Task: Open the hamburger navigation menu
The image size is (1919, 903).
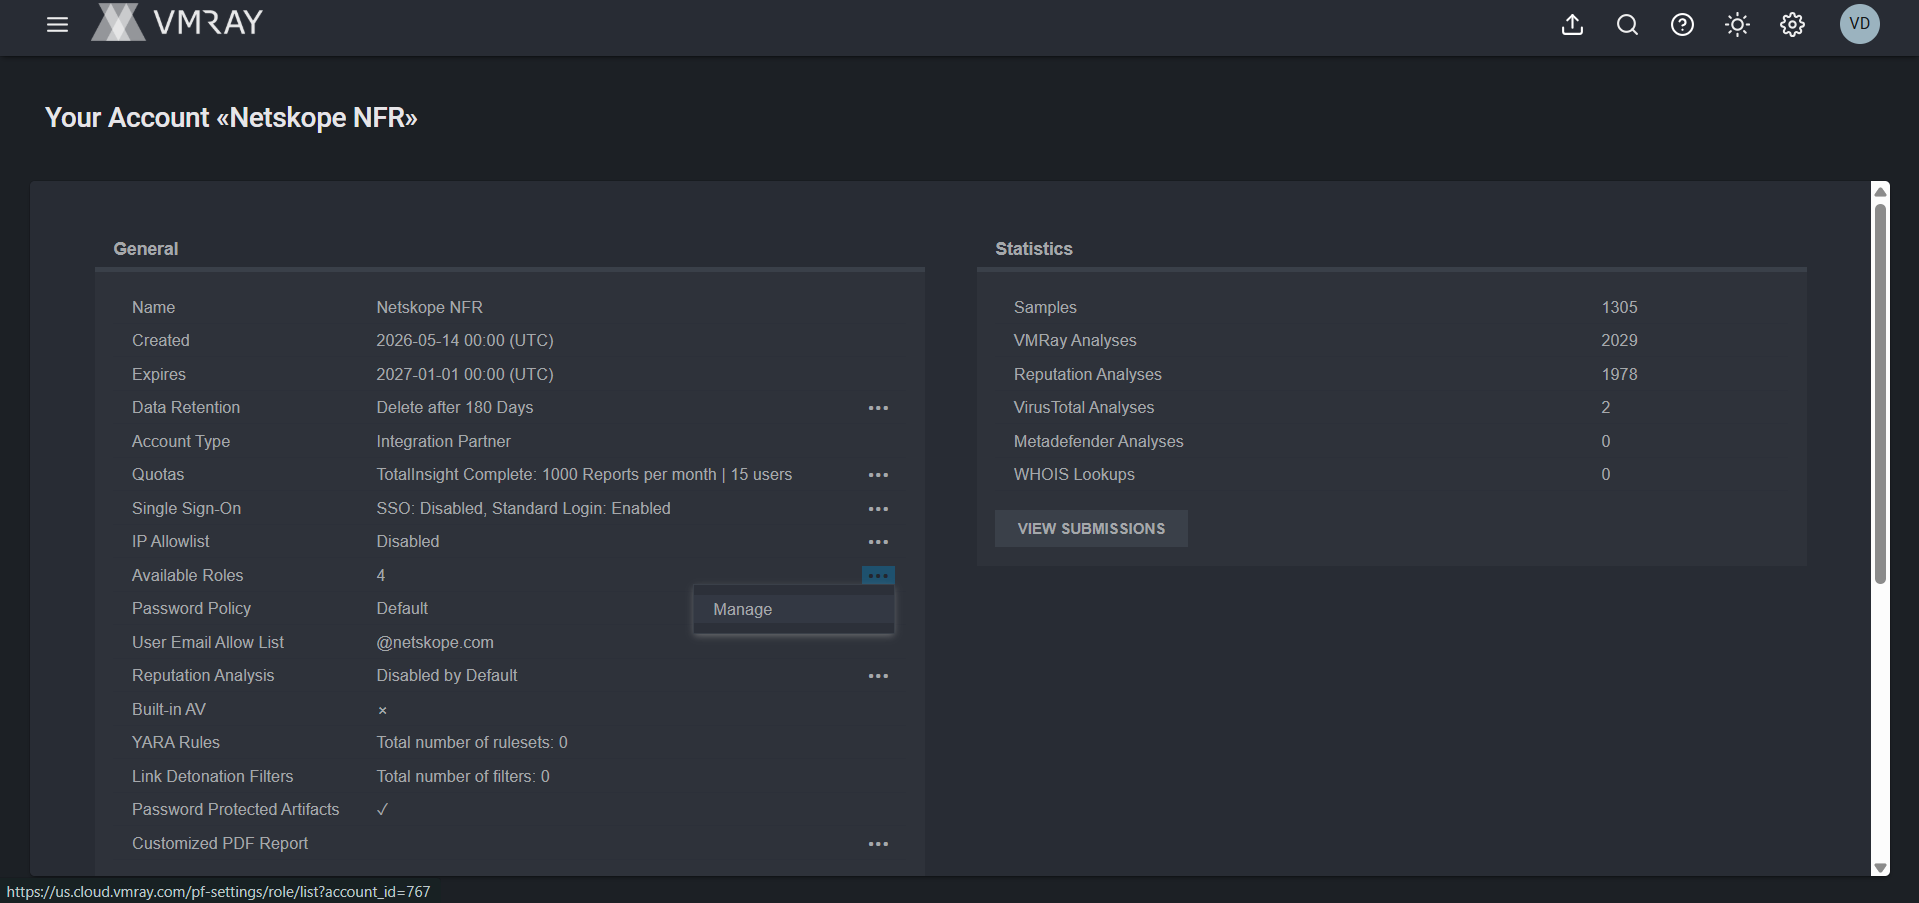Action: (x=57, y=24)
